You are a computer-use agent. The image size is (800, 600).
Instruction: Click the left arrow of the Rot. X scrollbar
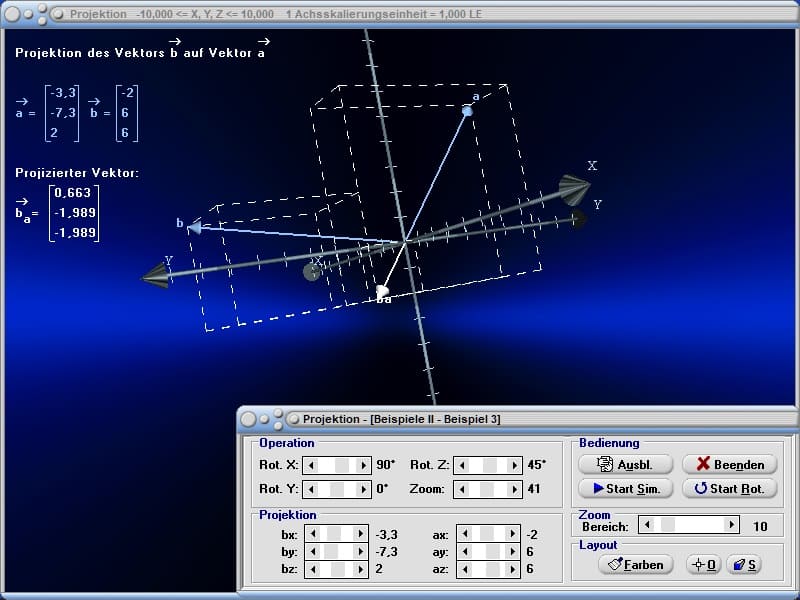click(x=311, y=465)
